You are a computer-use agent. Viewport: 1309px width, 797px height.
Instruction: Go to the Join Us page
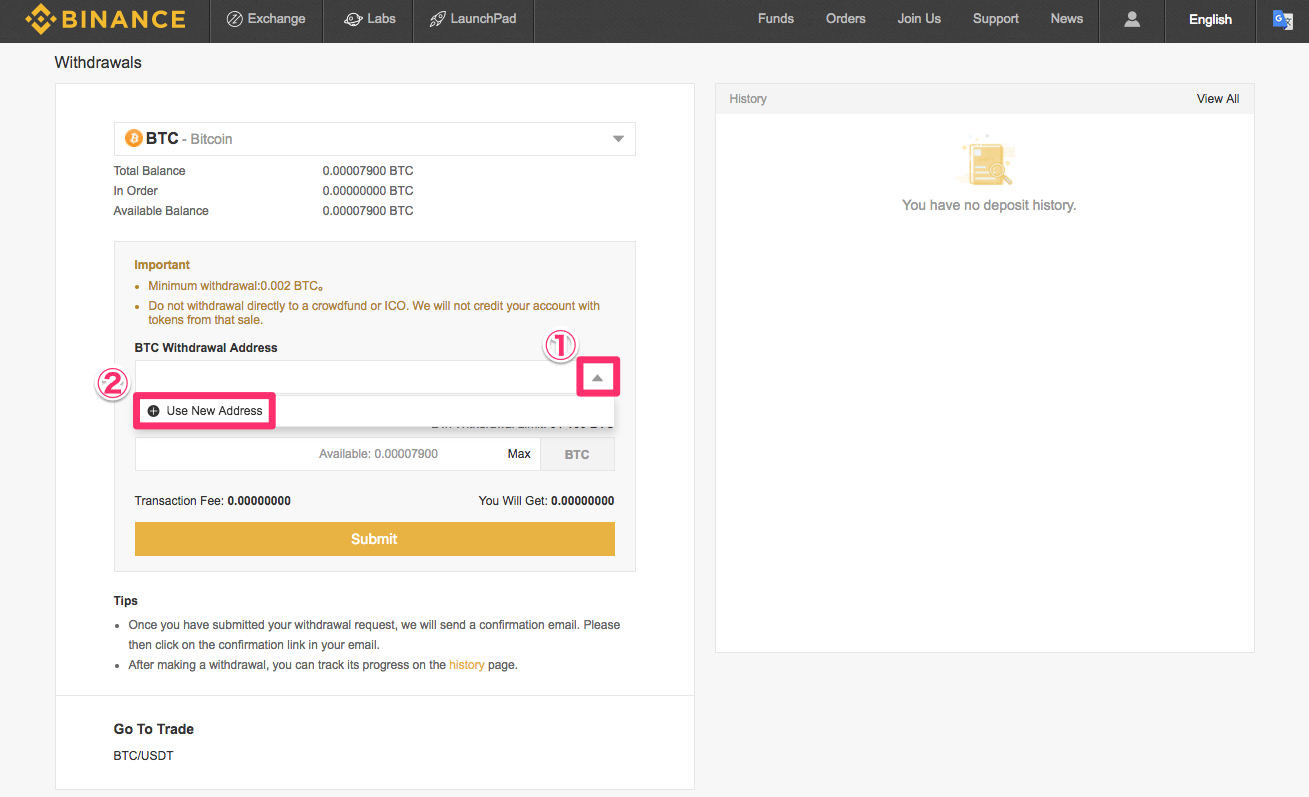[919, 19]
